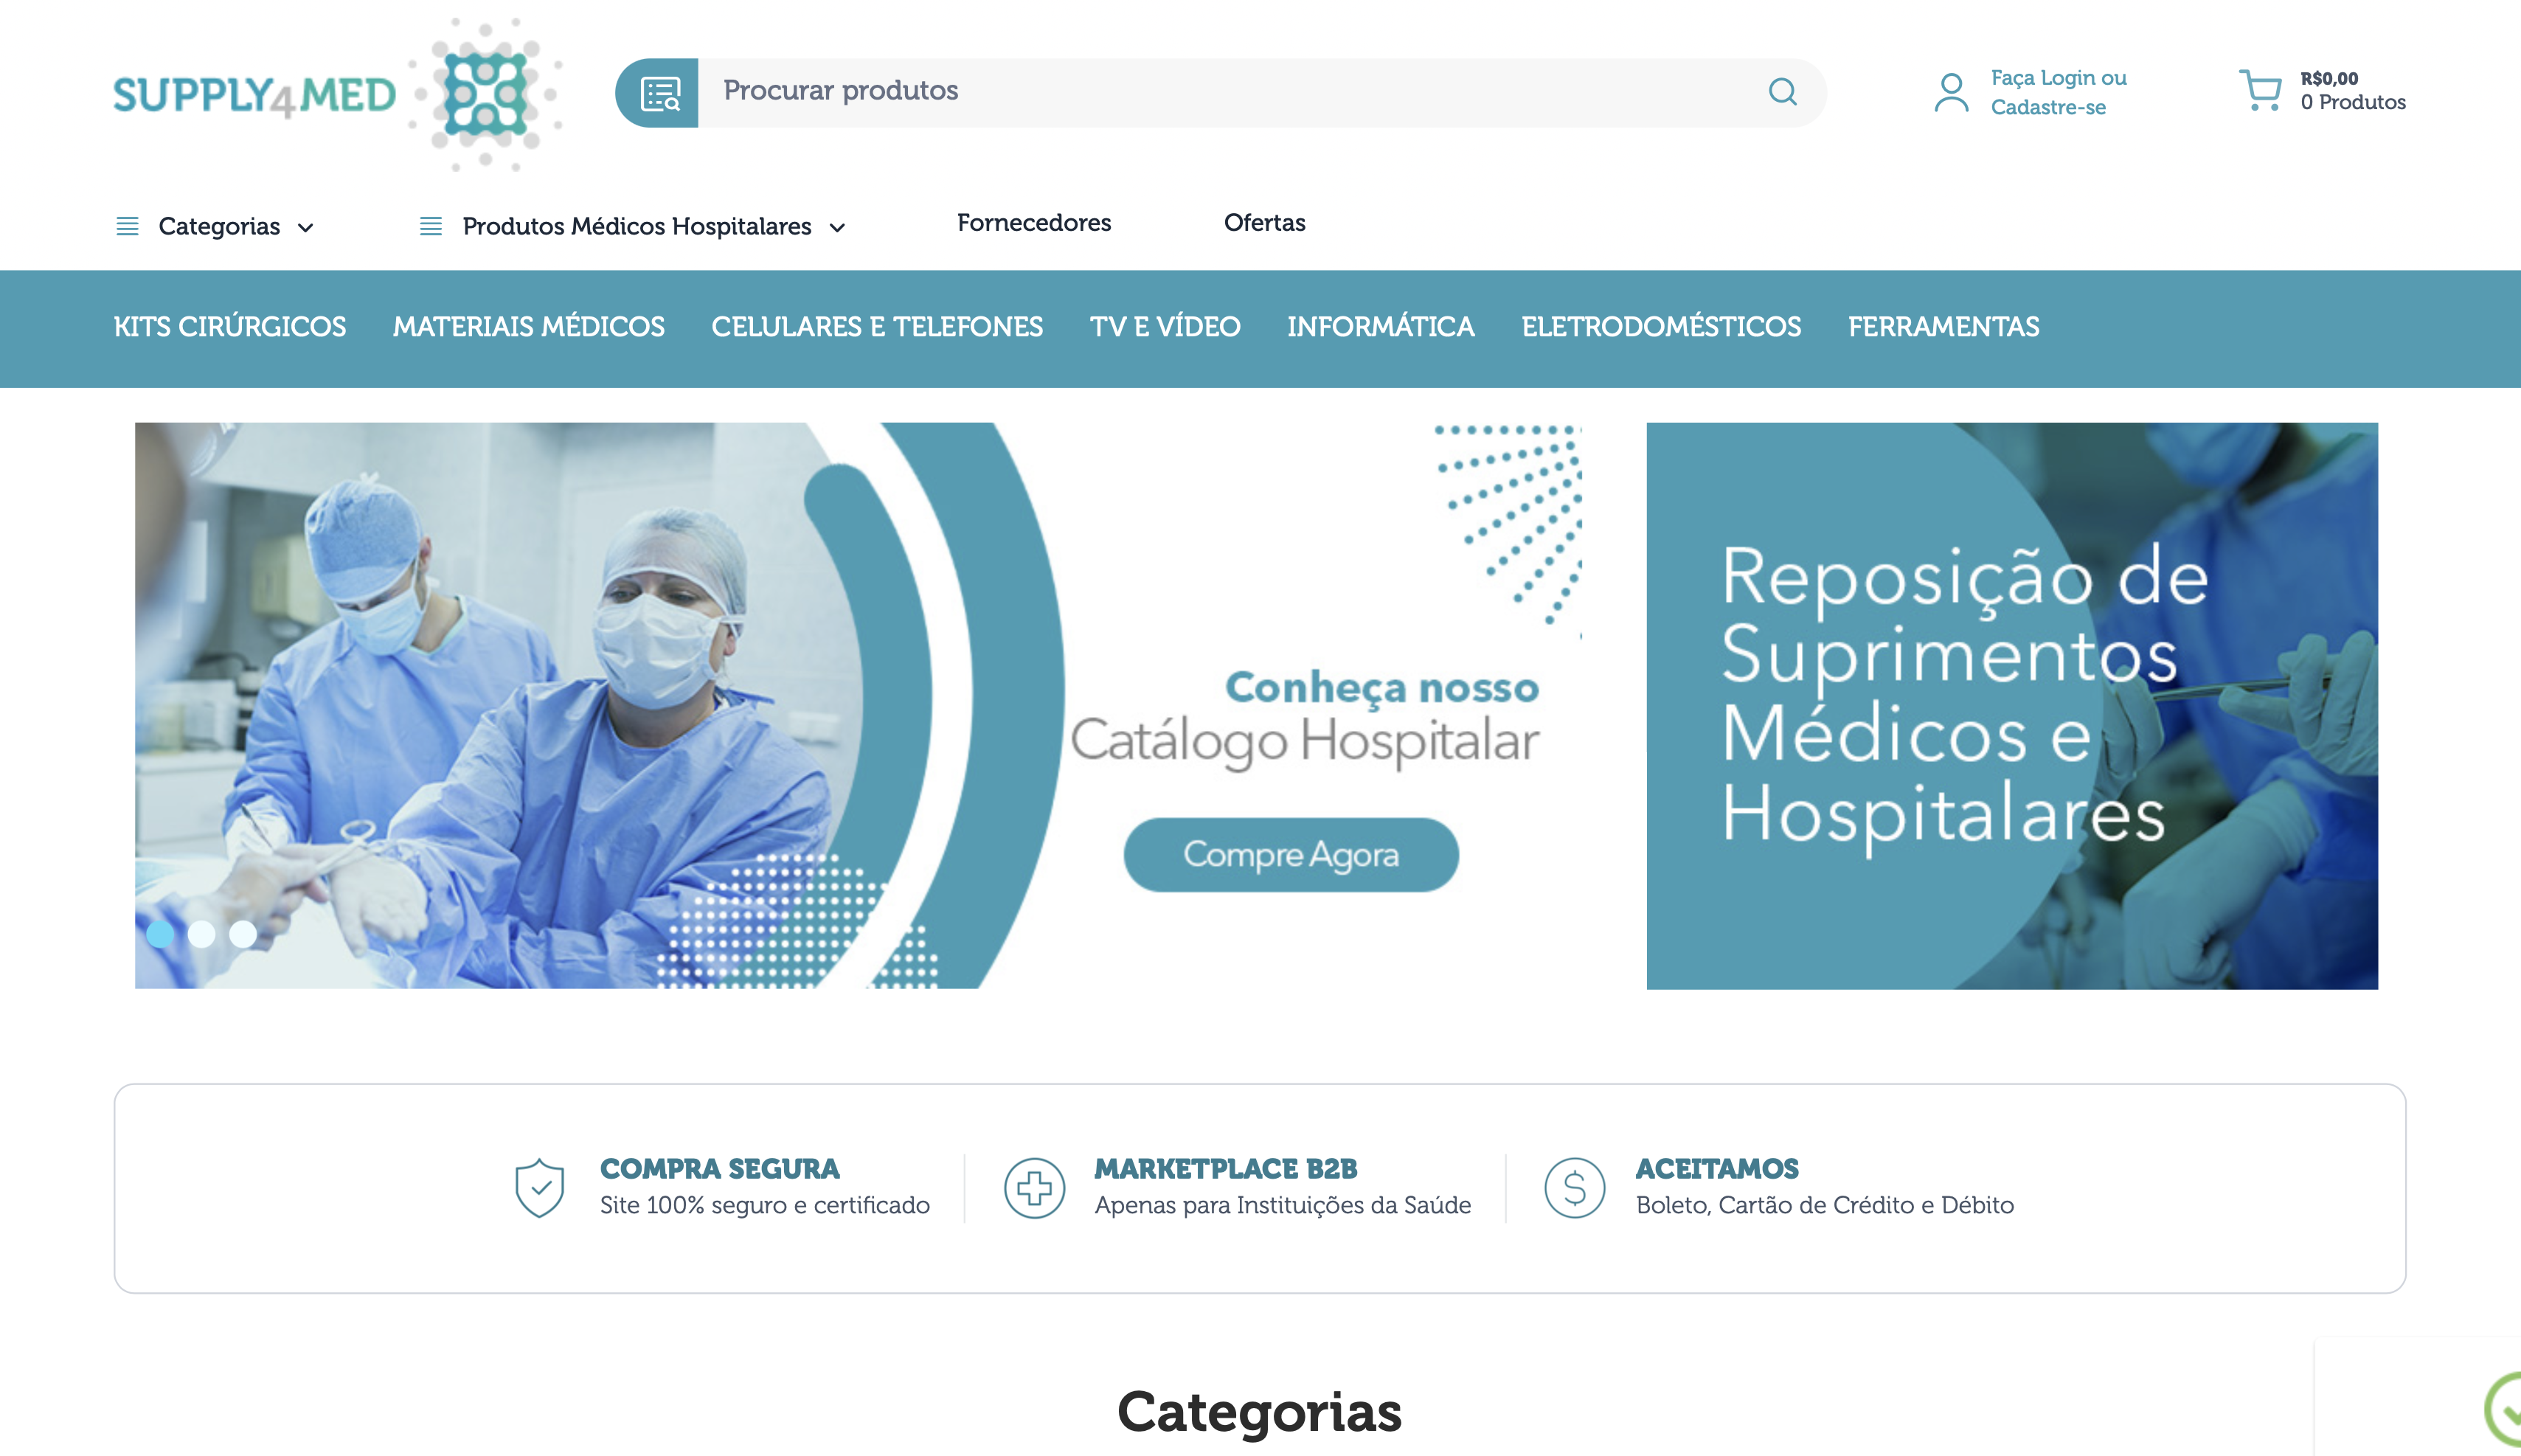Open the Reposição de Suprimentos banner
The width and height of the screenshot is (2521, 1456).
coord(2012,706)
